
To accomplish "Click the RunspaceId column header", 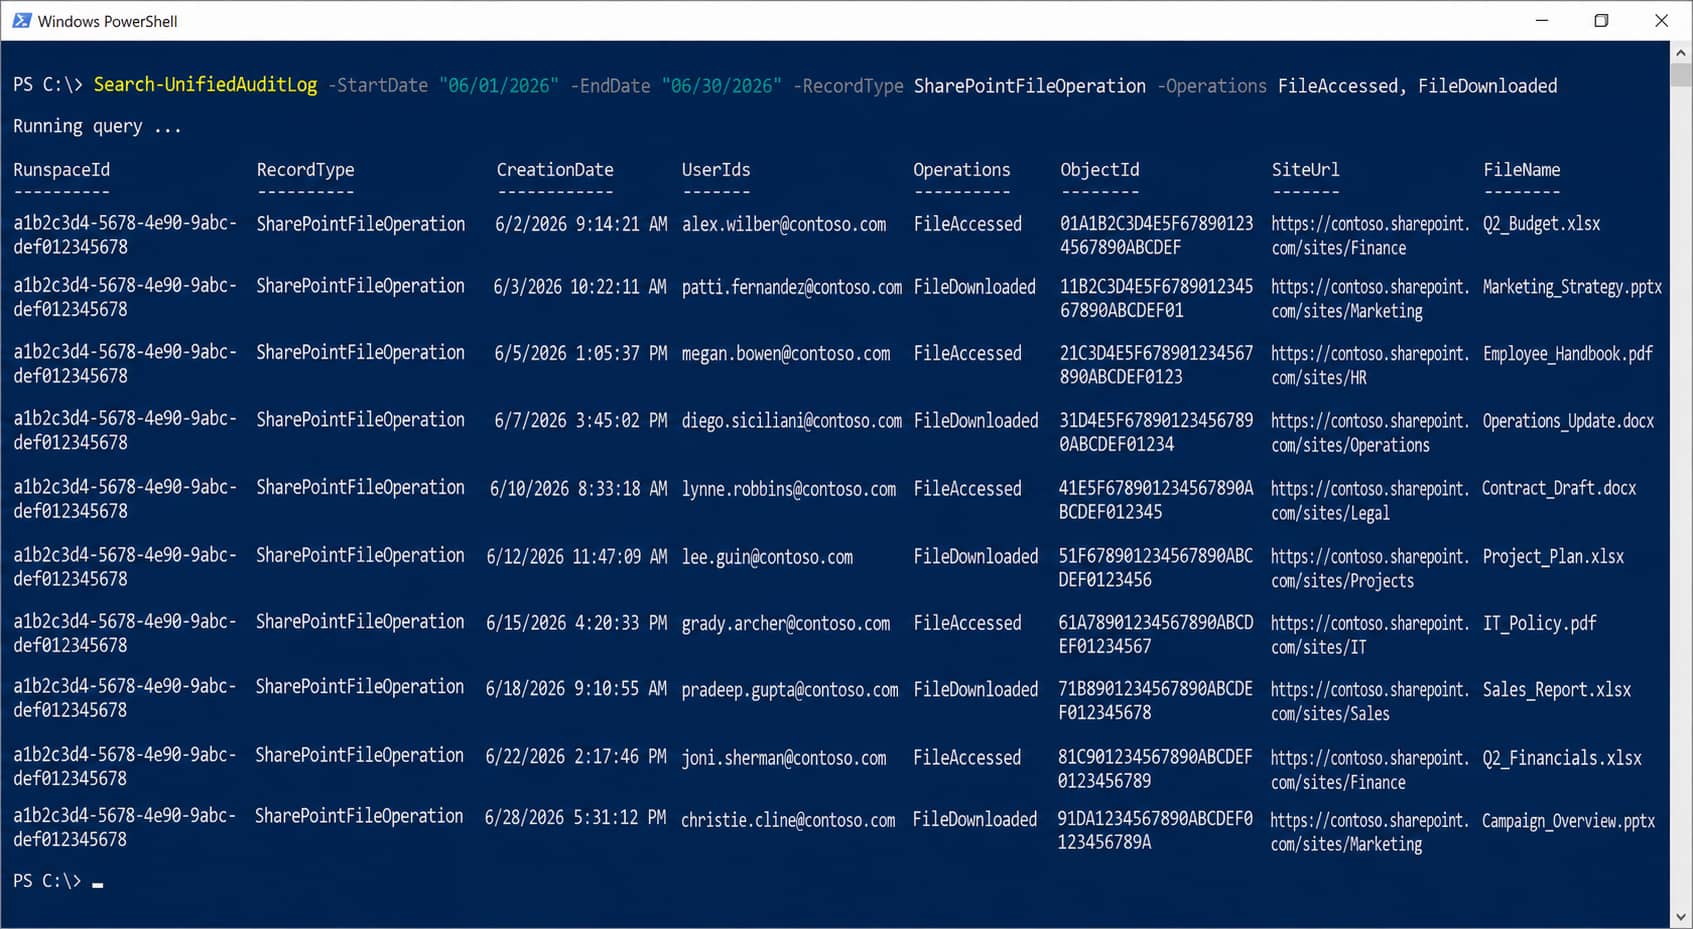I will click(62, 170).
